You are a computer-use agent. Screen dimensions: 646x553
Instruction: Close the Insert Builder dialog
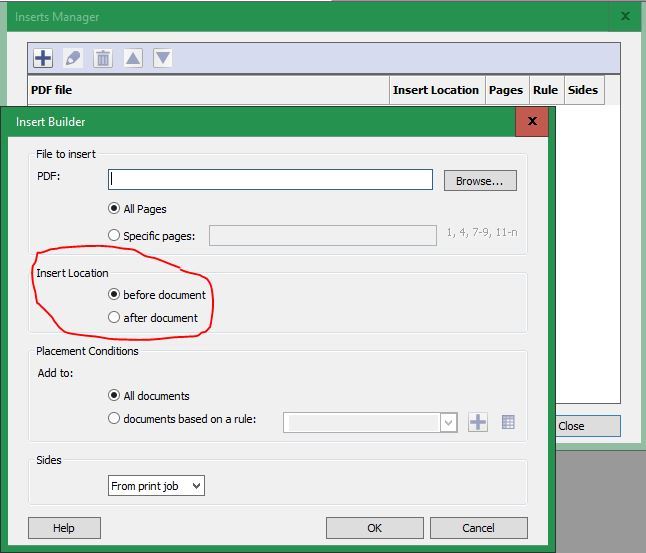click(x=532, y=122)
